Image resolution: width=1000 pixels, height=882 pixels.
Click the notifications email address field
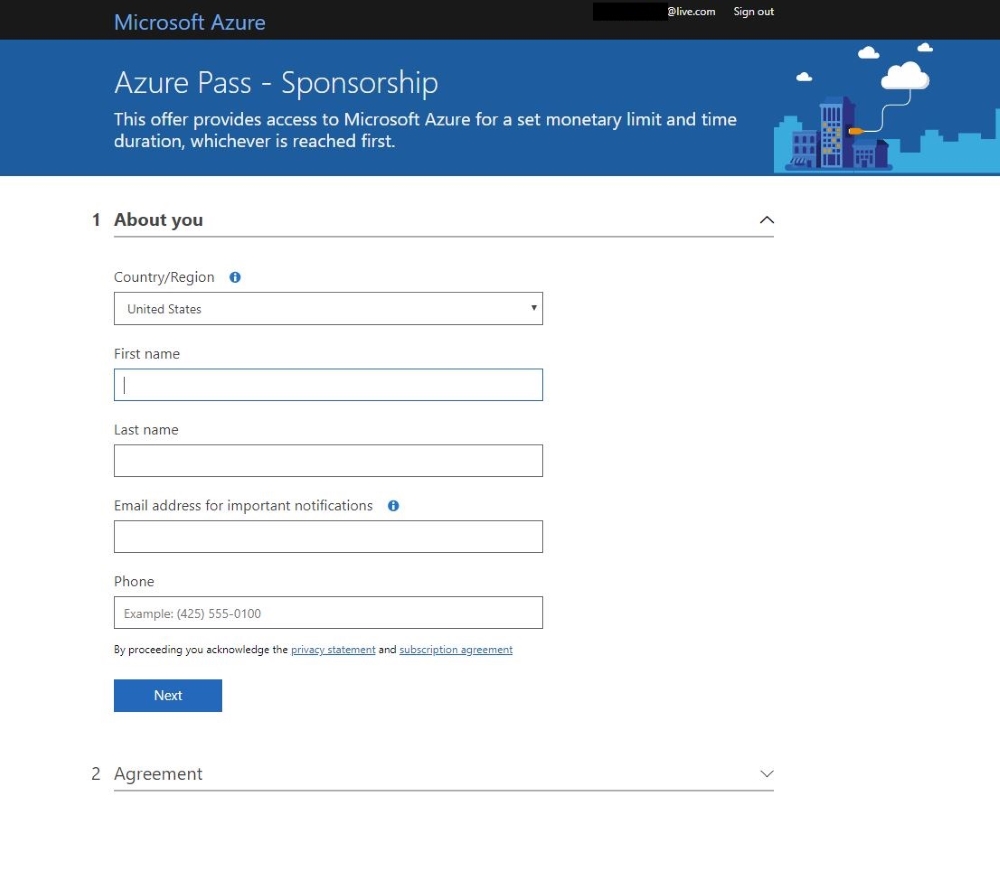pyautogui.click(x=328, y=536)
